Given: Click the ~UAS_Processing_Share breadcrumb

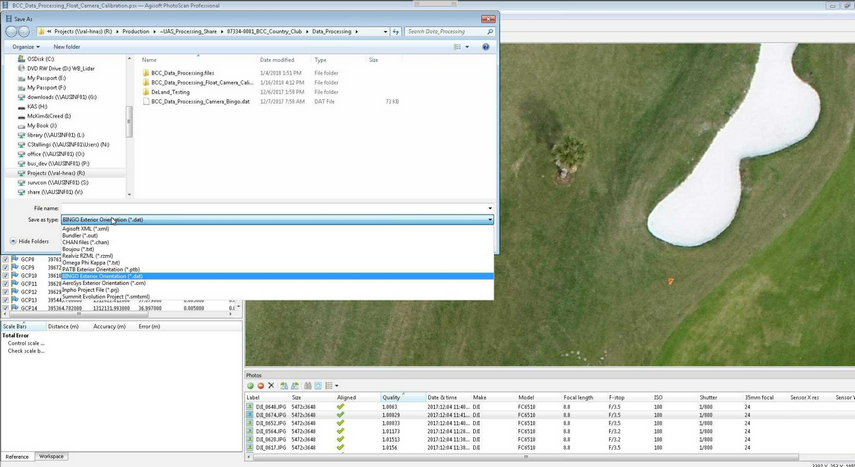Looking at the screenshot, I should 188,32.
